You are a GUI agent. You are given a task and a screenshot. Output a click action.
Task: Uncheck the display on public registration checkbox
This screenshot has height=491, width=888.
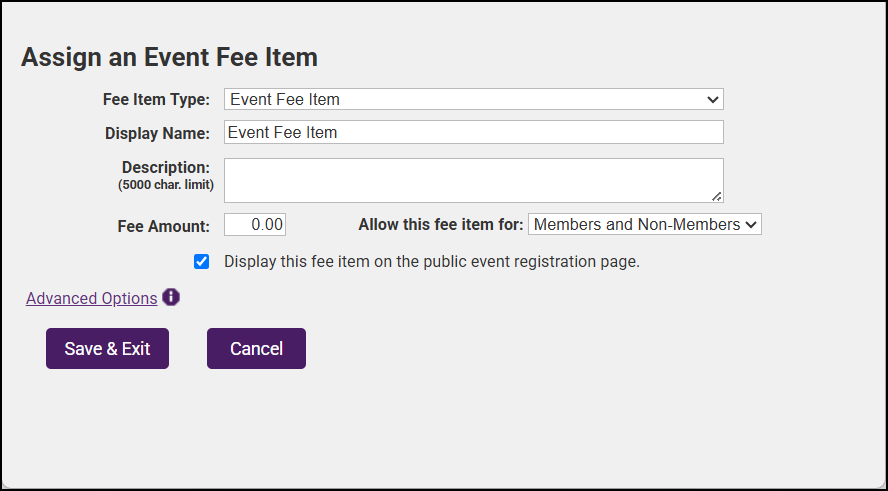point(202,261)
